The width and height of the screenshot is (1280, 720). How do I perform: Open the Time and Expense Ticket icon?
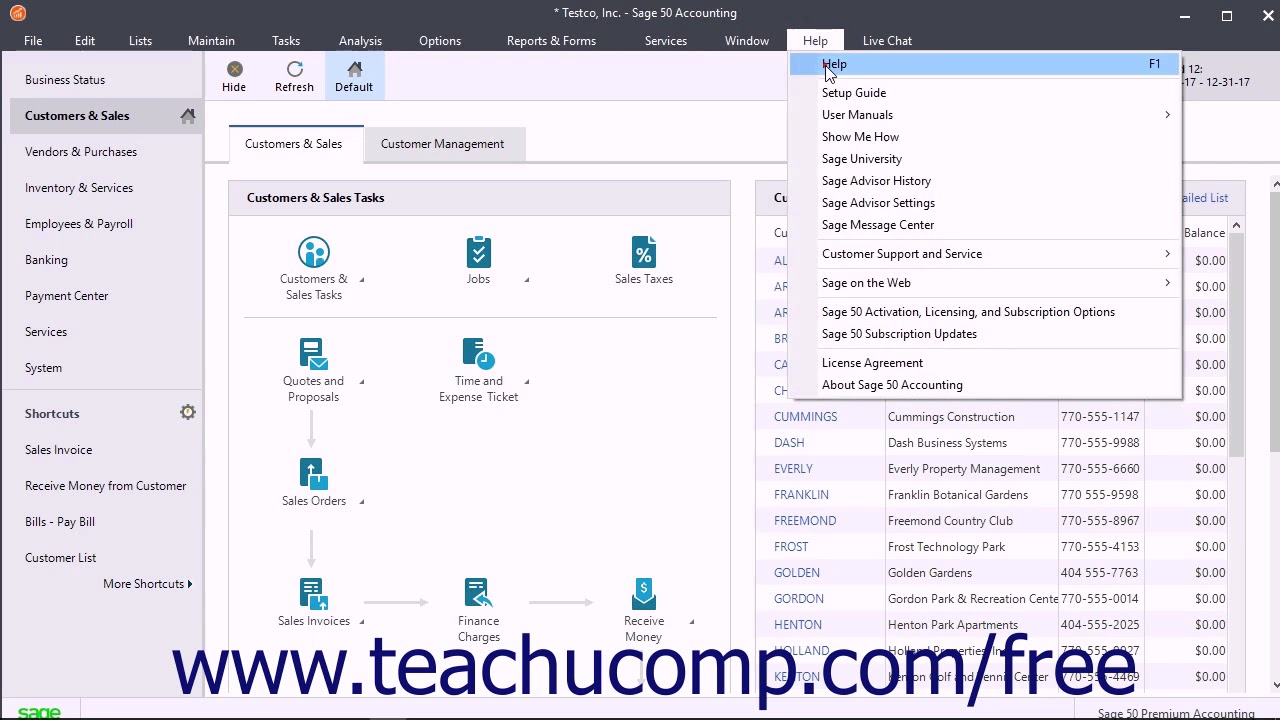click(x=478, y=355)
